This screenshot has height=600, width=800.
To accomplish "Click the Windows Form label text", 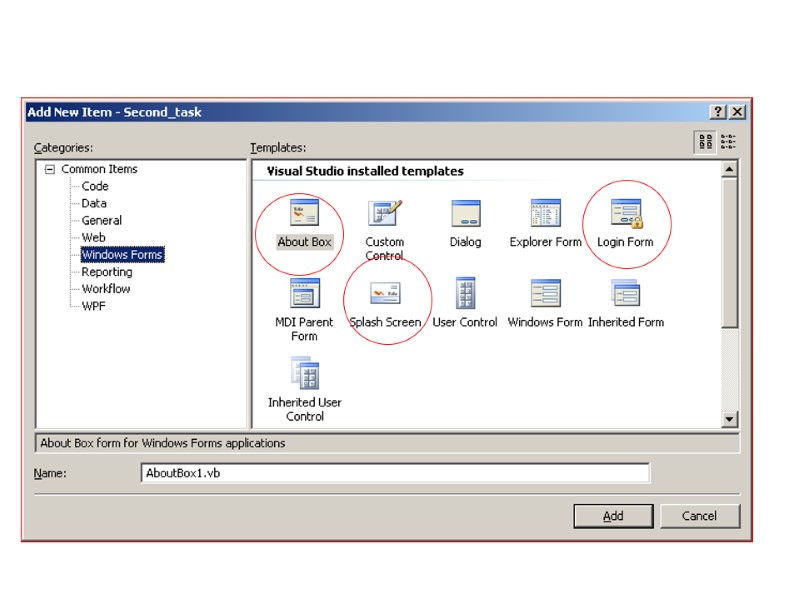I will tap(545, 322).
